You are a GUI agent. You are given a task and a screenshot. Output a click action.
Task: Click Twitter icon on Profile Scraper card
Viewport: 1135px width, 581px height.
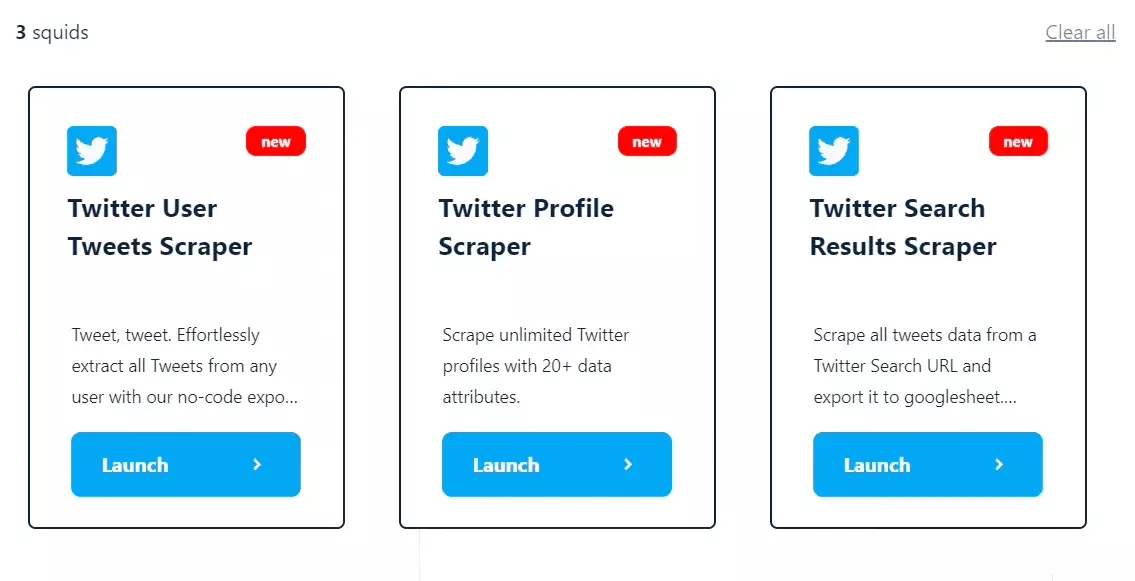(463, 151)
